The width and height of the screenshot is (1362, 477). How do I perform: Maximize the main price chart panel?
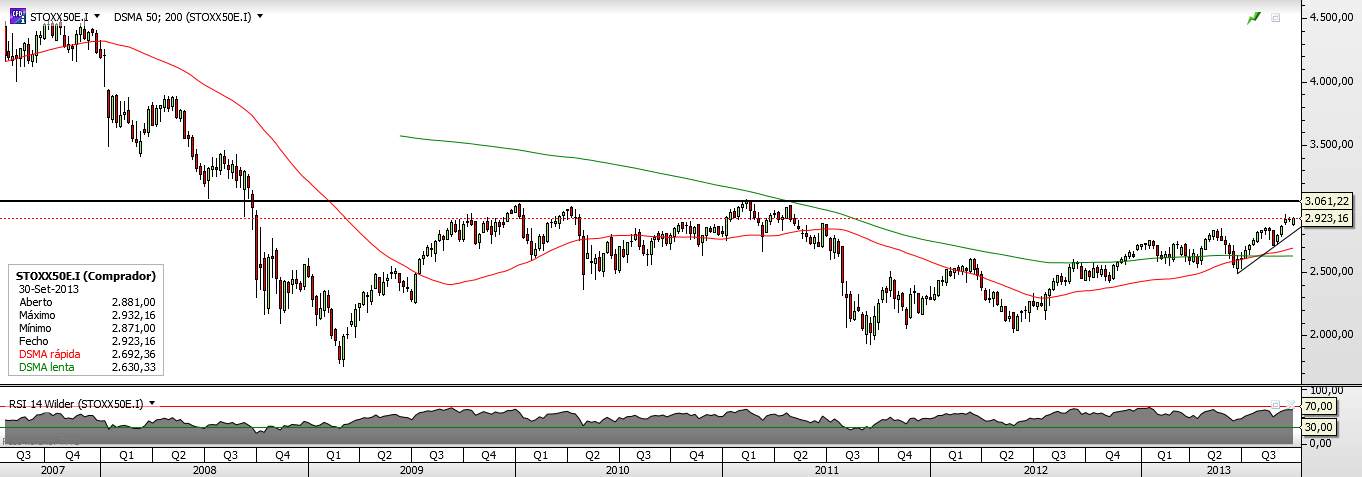pyautogui.click(x=1275, y=17)
